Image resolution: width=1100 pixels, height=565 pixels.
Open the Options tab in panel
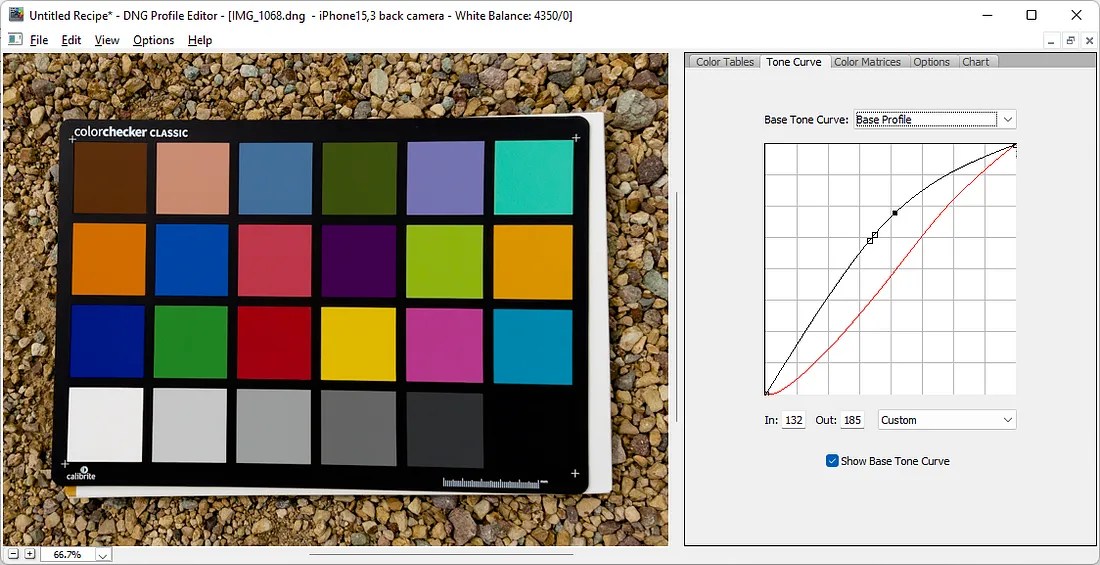point(931,62)
